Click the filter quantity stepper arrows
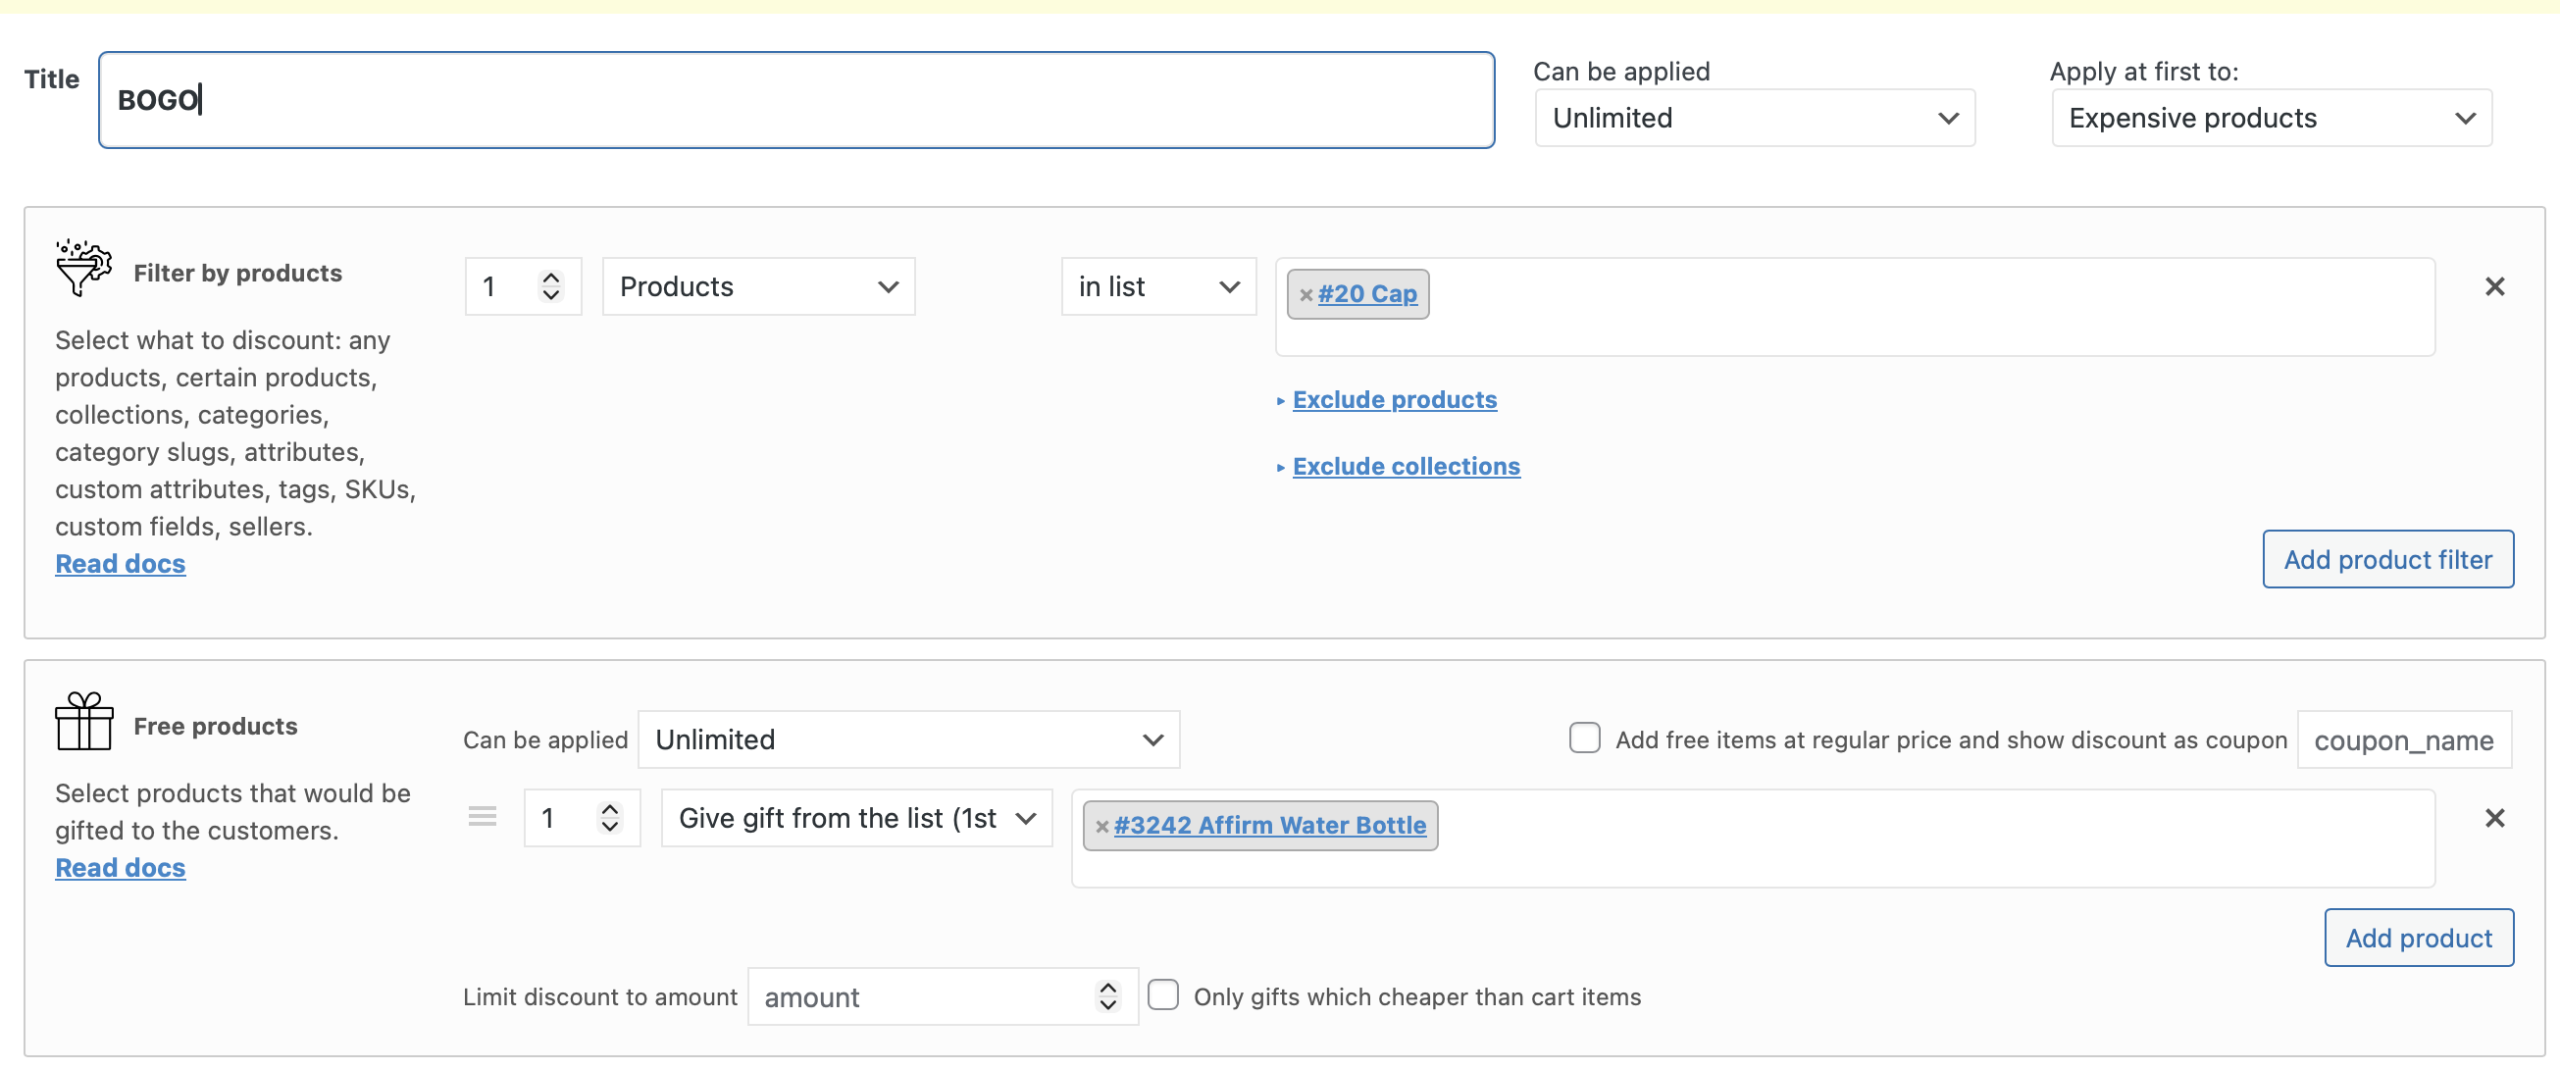Image resolution: width=2560 pixels, height=1069 pixels. (550, 287)
